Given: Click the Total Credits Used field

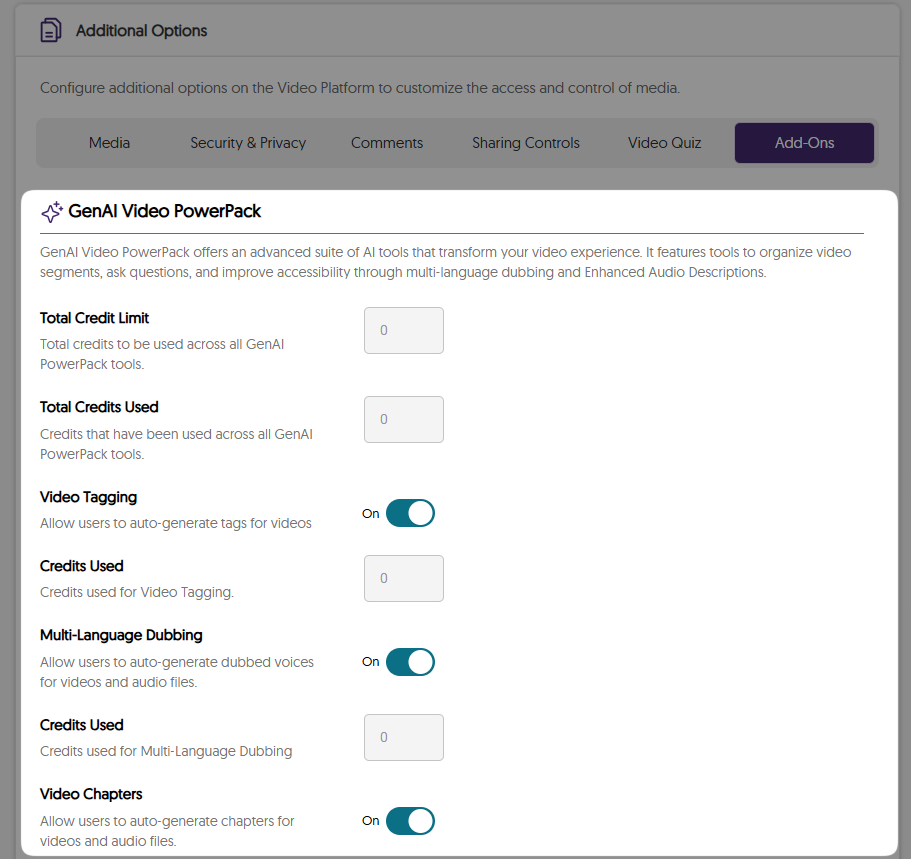Looking at the screenshot, I should 403,419.
